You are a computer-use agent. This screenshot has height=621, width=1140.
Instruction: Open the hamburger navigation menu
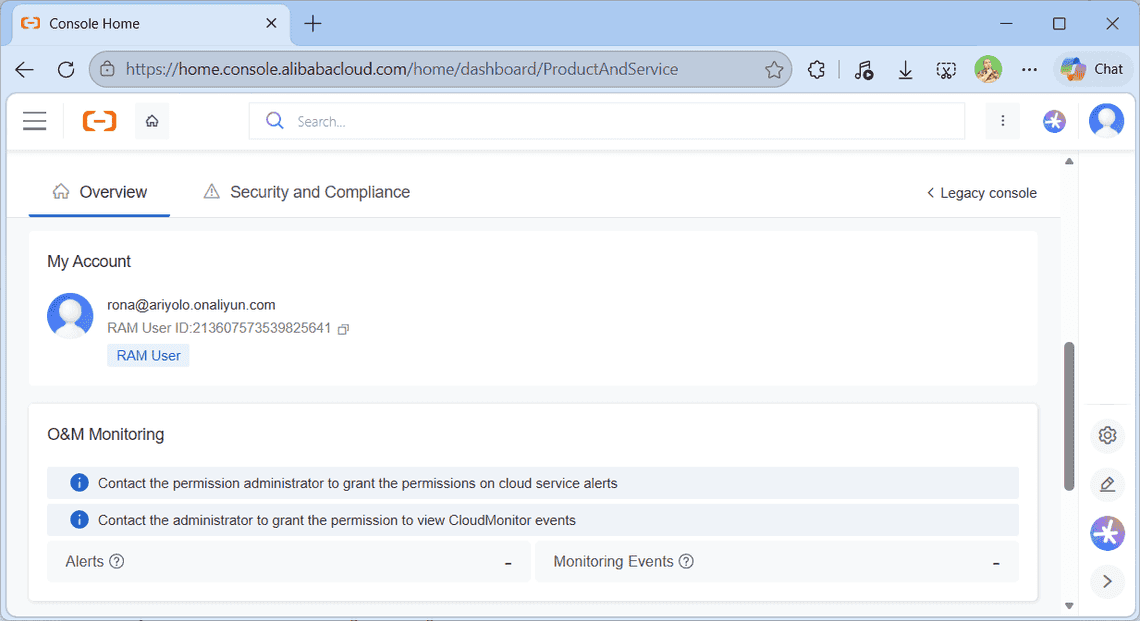35,121
